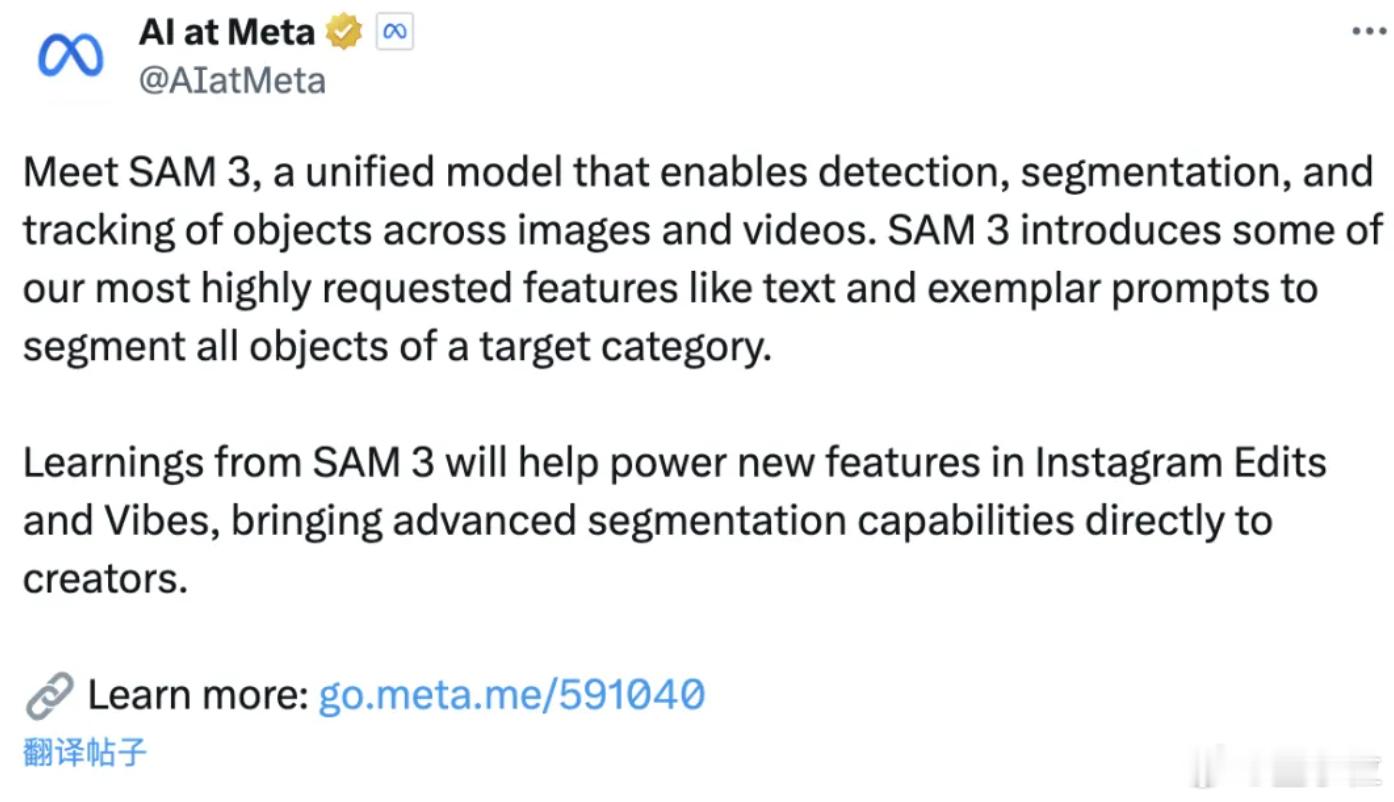Open the AI at Meta display name
The image size is (1394, 802).
pos(226,33)
